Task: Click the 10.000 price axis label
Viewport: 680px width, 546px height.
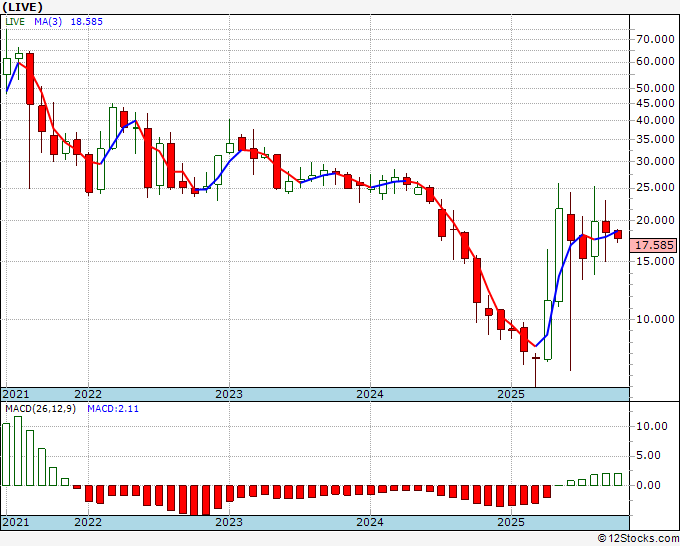Action: 655,319
